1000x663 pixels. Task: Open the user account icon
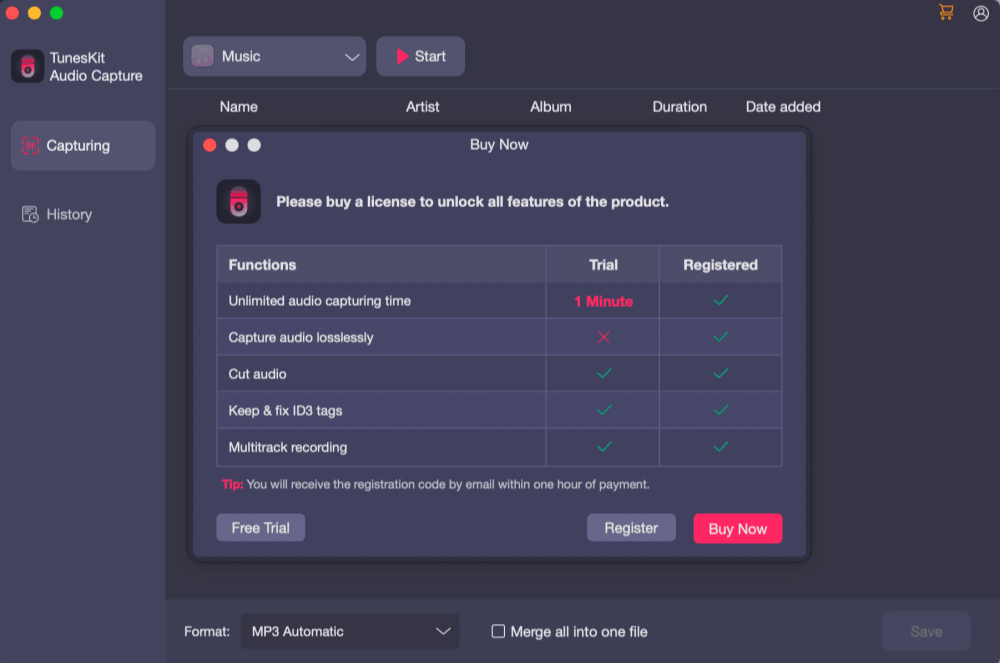[x=980, y=13]
